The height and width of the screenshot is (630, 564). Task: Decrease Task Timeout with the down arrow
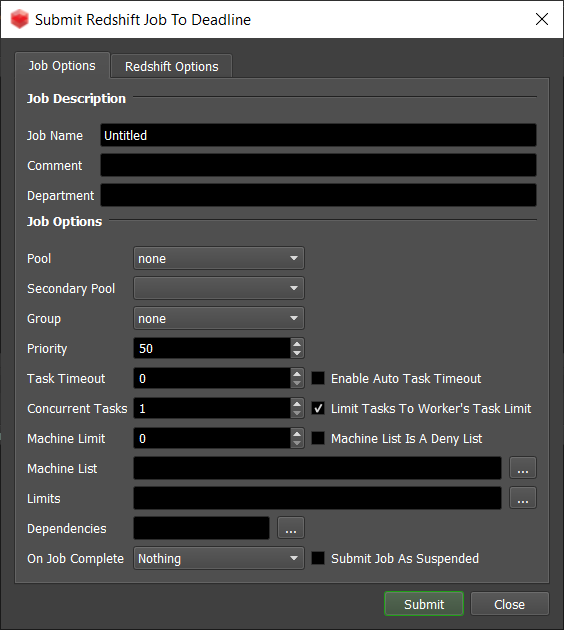(297, 383)
